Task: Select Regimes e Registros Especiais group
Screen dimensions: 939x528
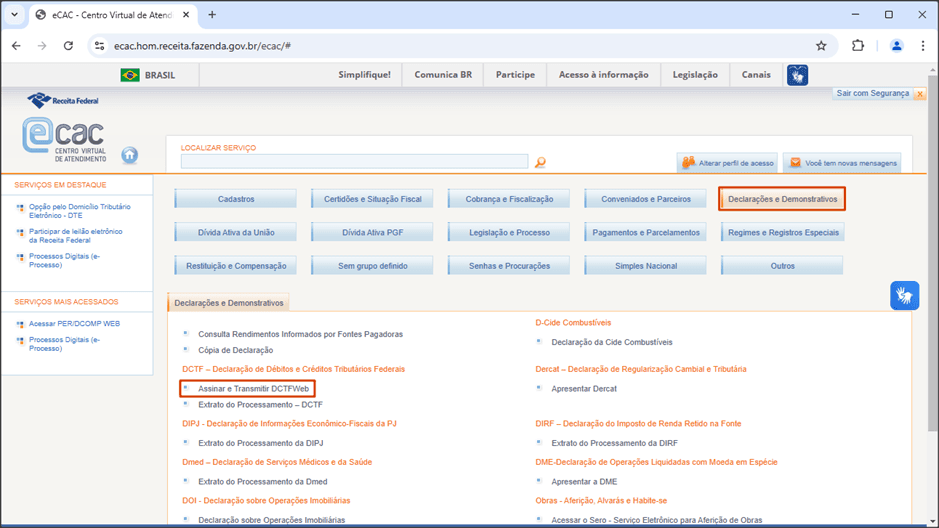Action: pos(782,232)
